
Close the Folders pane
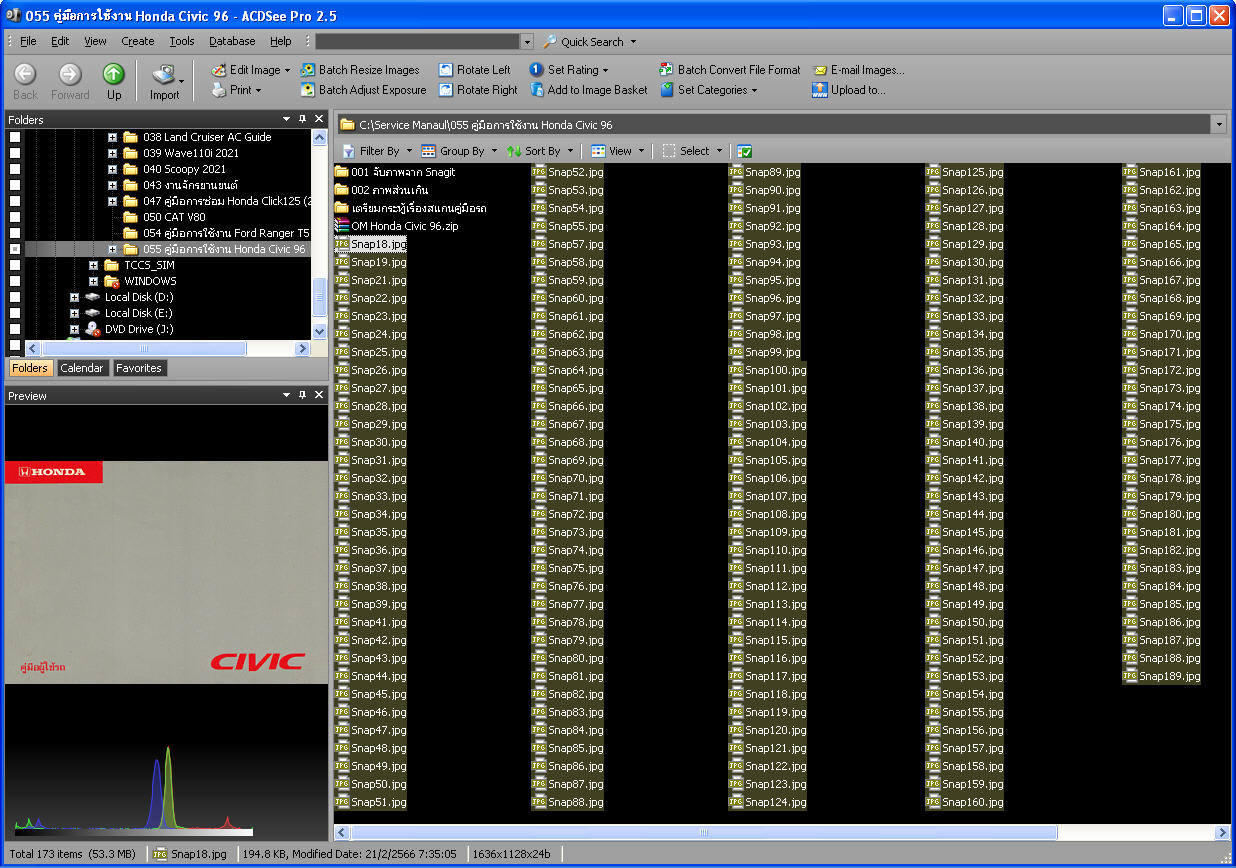coord(319,119)
